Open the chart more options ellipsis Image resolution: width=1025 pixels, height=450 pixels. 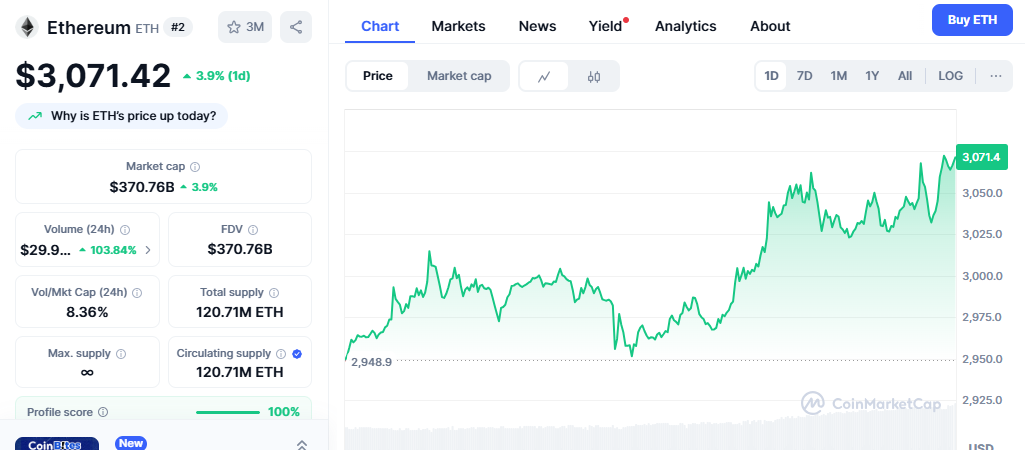point(996,76)
